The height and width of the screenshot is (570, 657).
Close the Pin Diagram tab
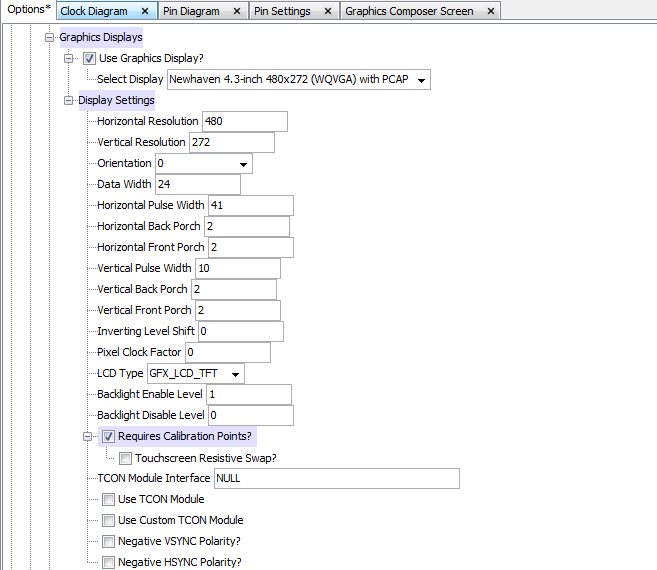236,12
